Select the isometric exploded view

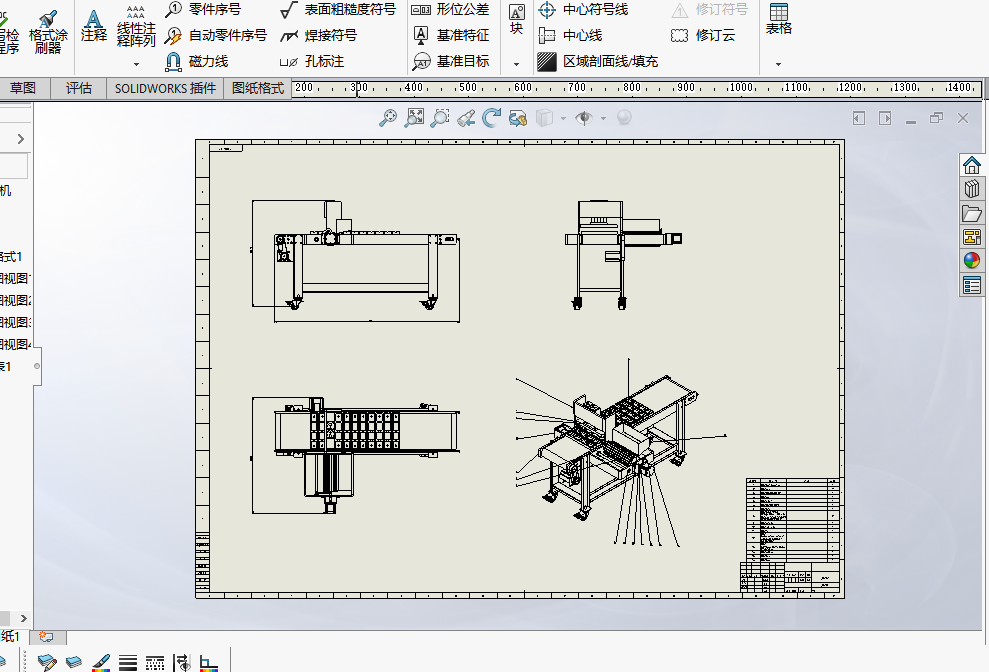click(x=621, y=453)
